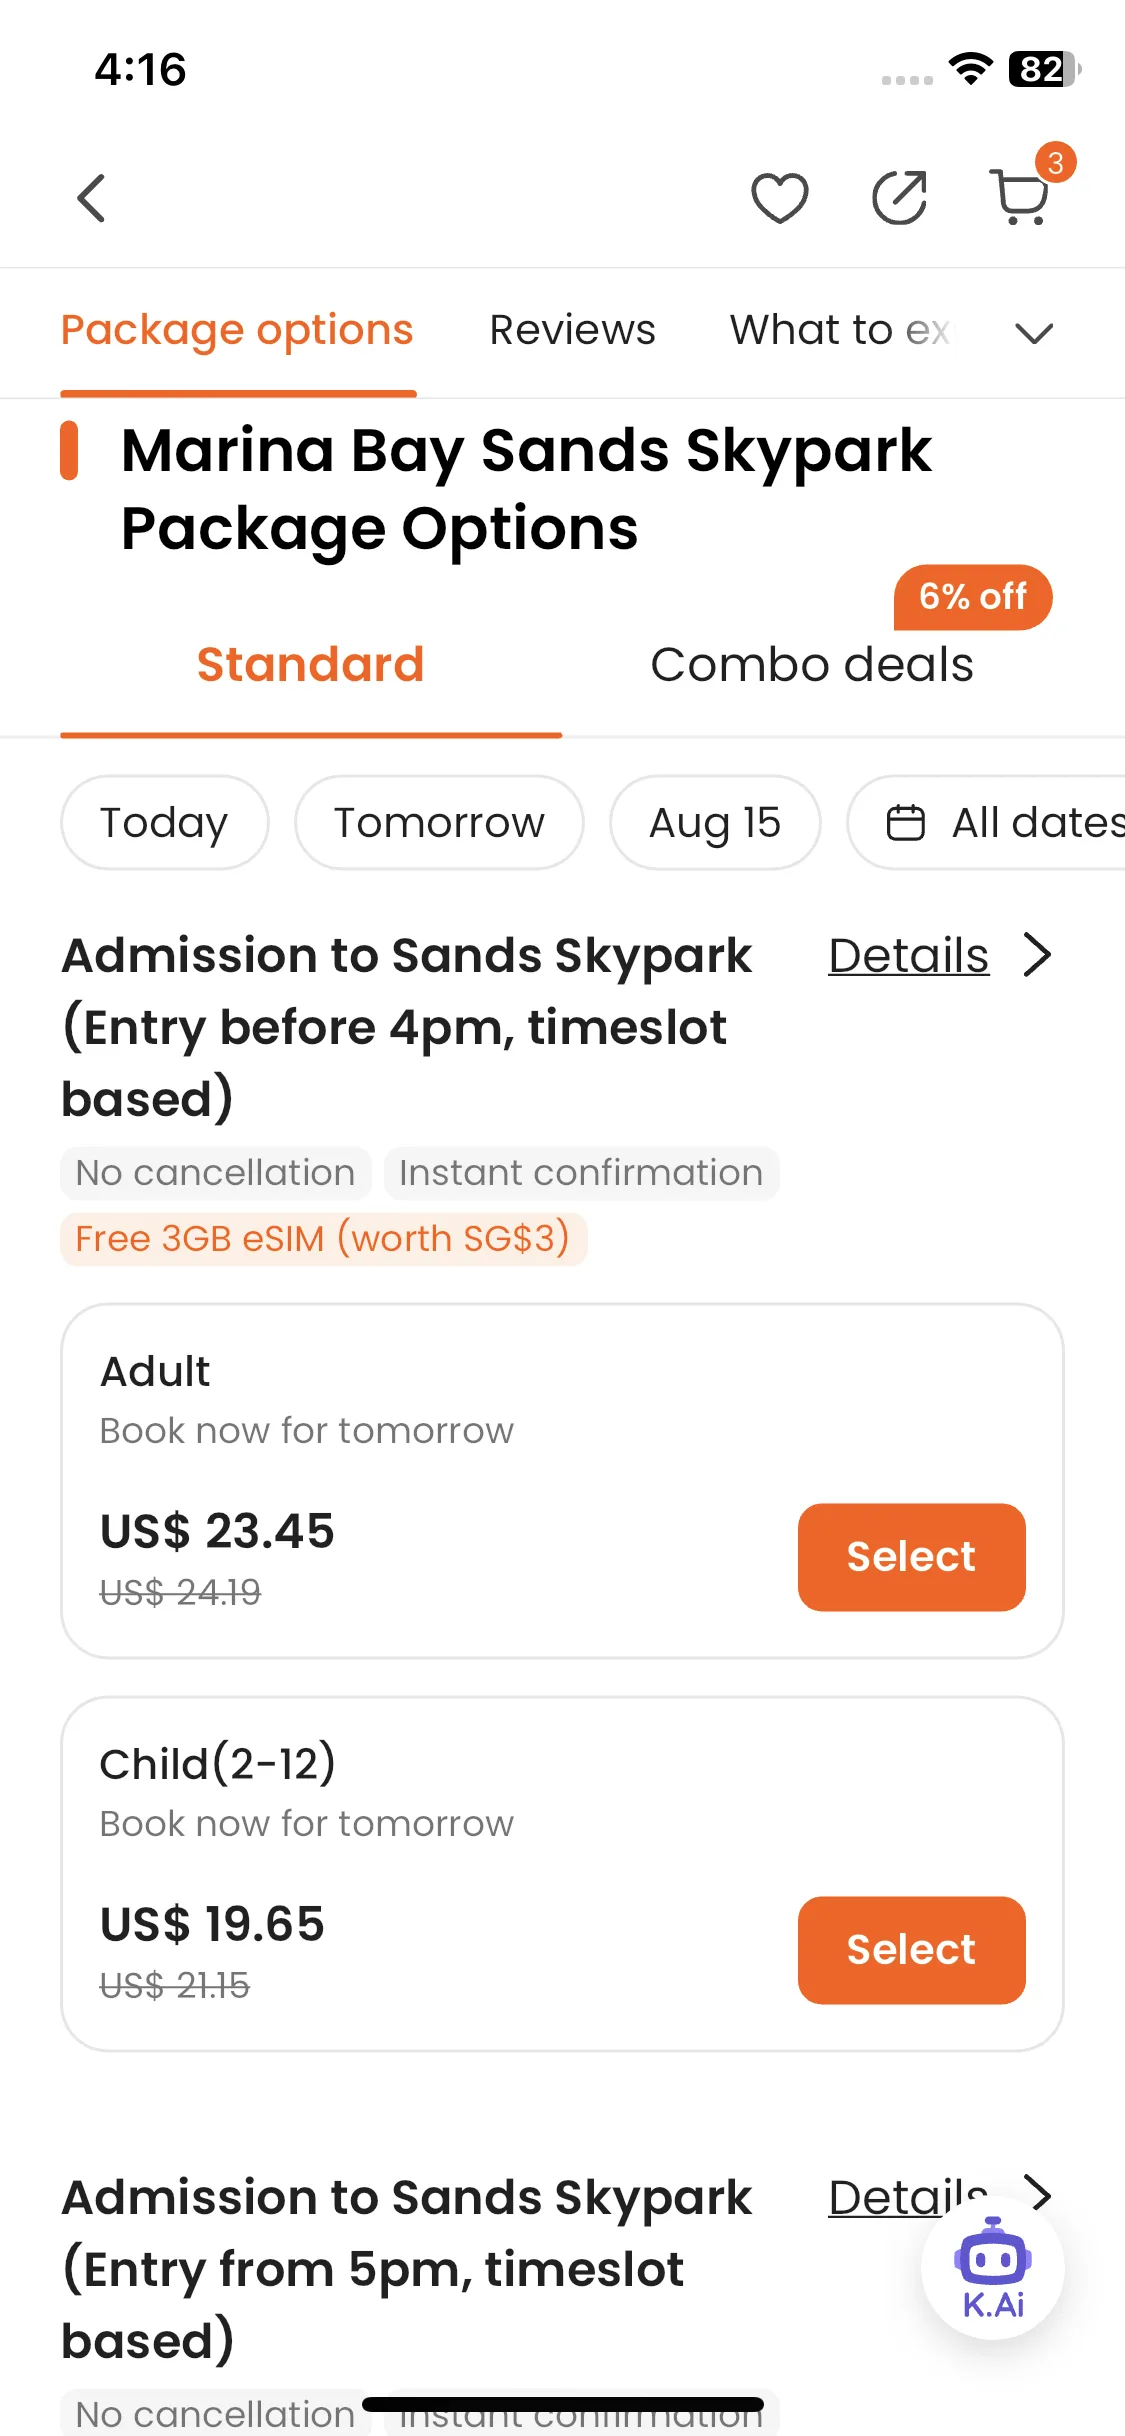This screenshot has height=2436, width=1125.
Task: Select the Aug 15 date chip
Action: [x=715, y=823]
